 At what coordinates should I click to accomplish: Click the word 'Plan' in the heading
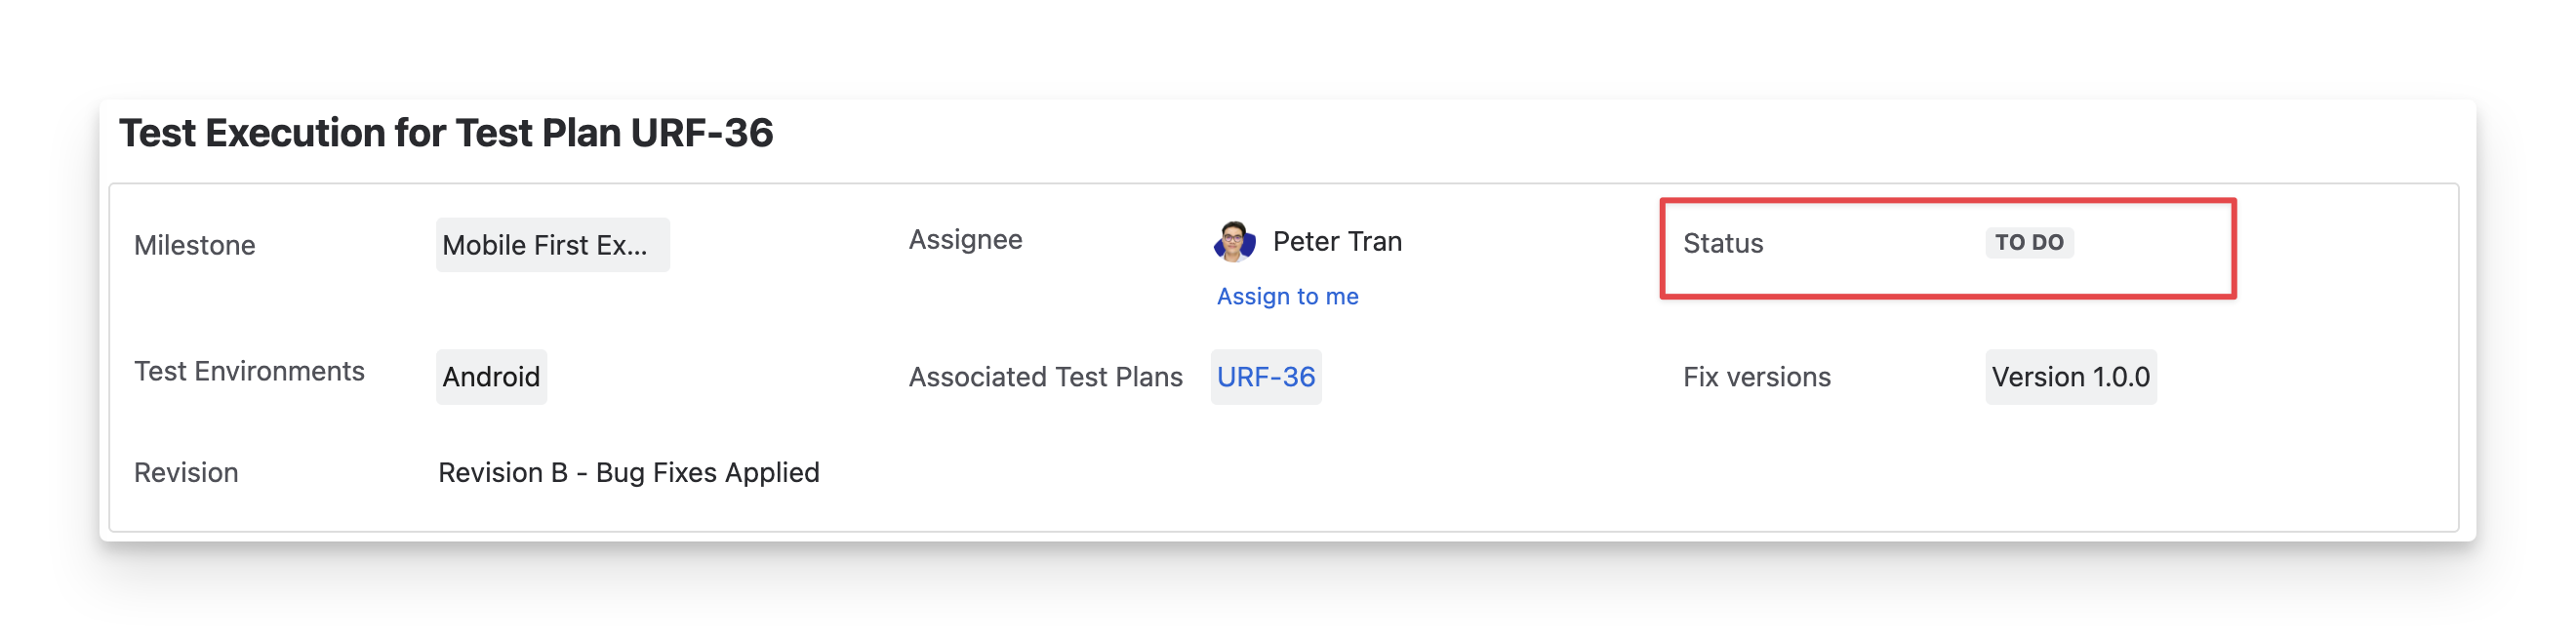coord(571,133)
